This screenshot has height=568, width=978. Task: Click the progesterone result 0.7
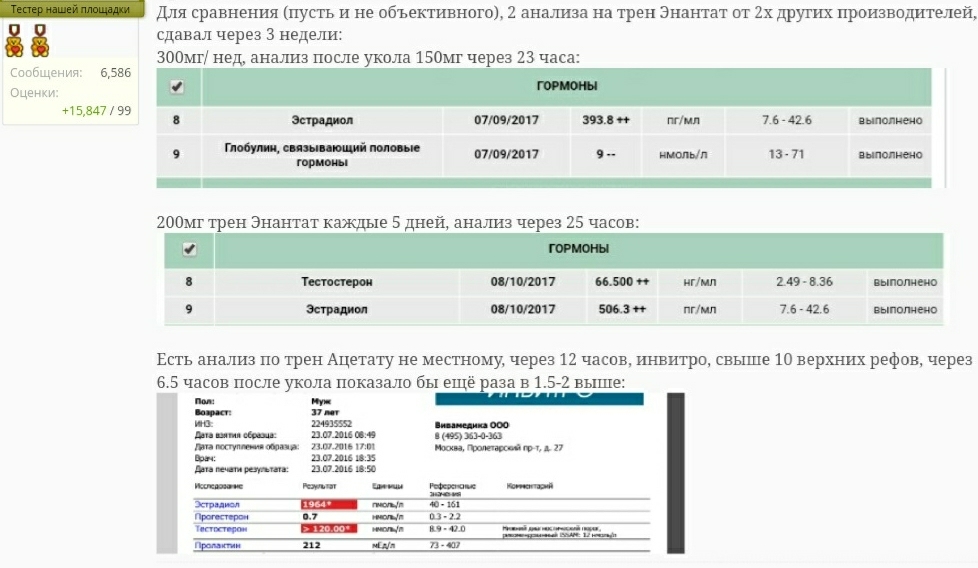coord(310,517)
